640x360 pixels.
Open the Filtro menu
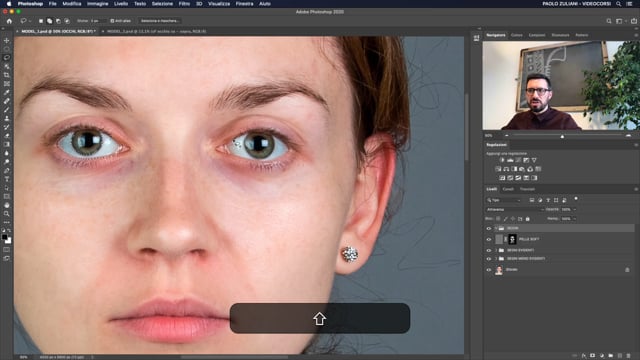(x=184, y=4)
